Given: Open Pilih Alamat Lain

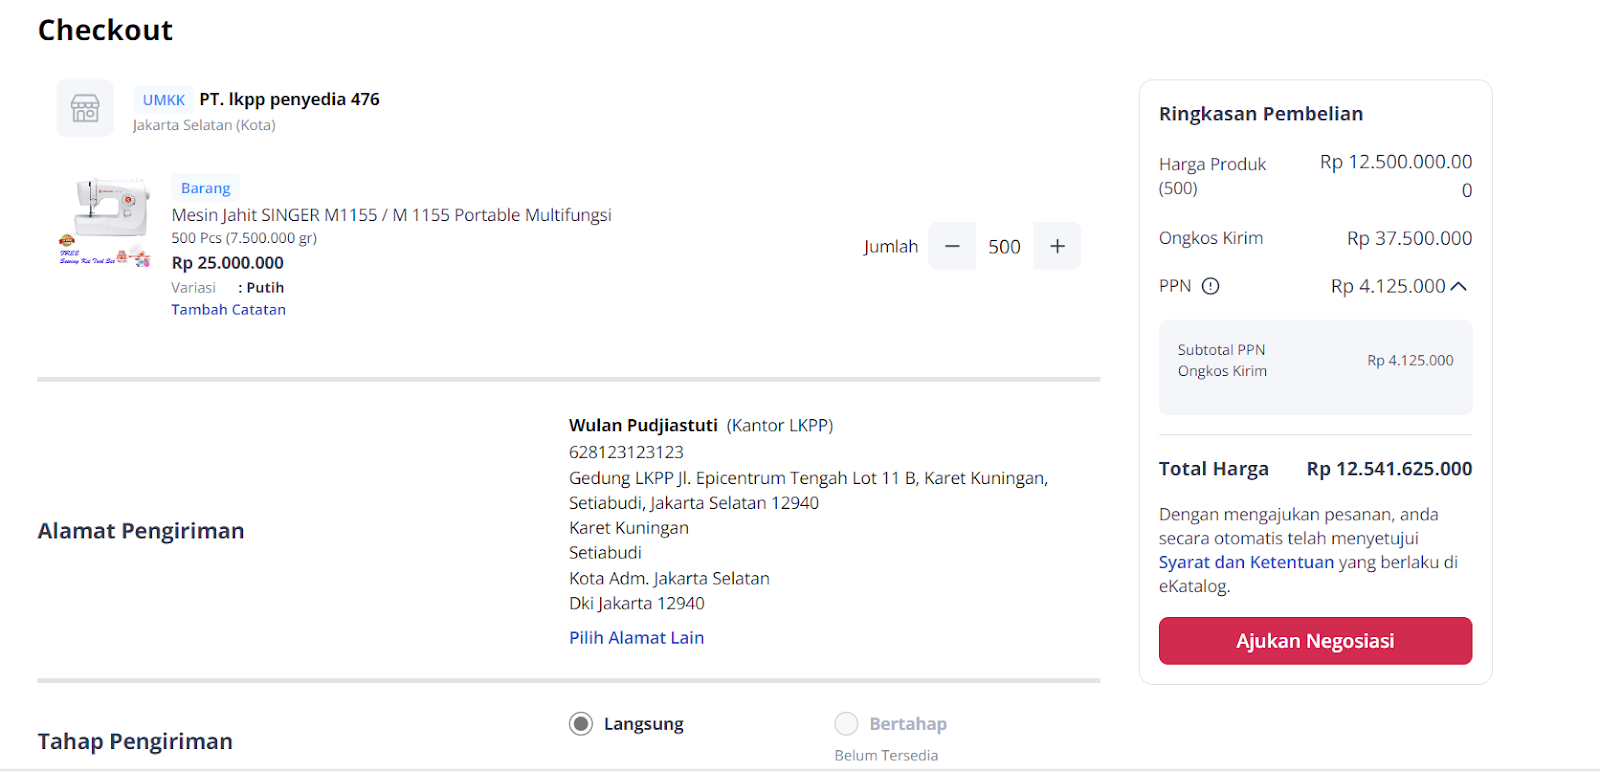Looking at the screenshot, I should [x=636, y=637].
